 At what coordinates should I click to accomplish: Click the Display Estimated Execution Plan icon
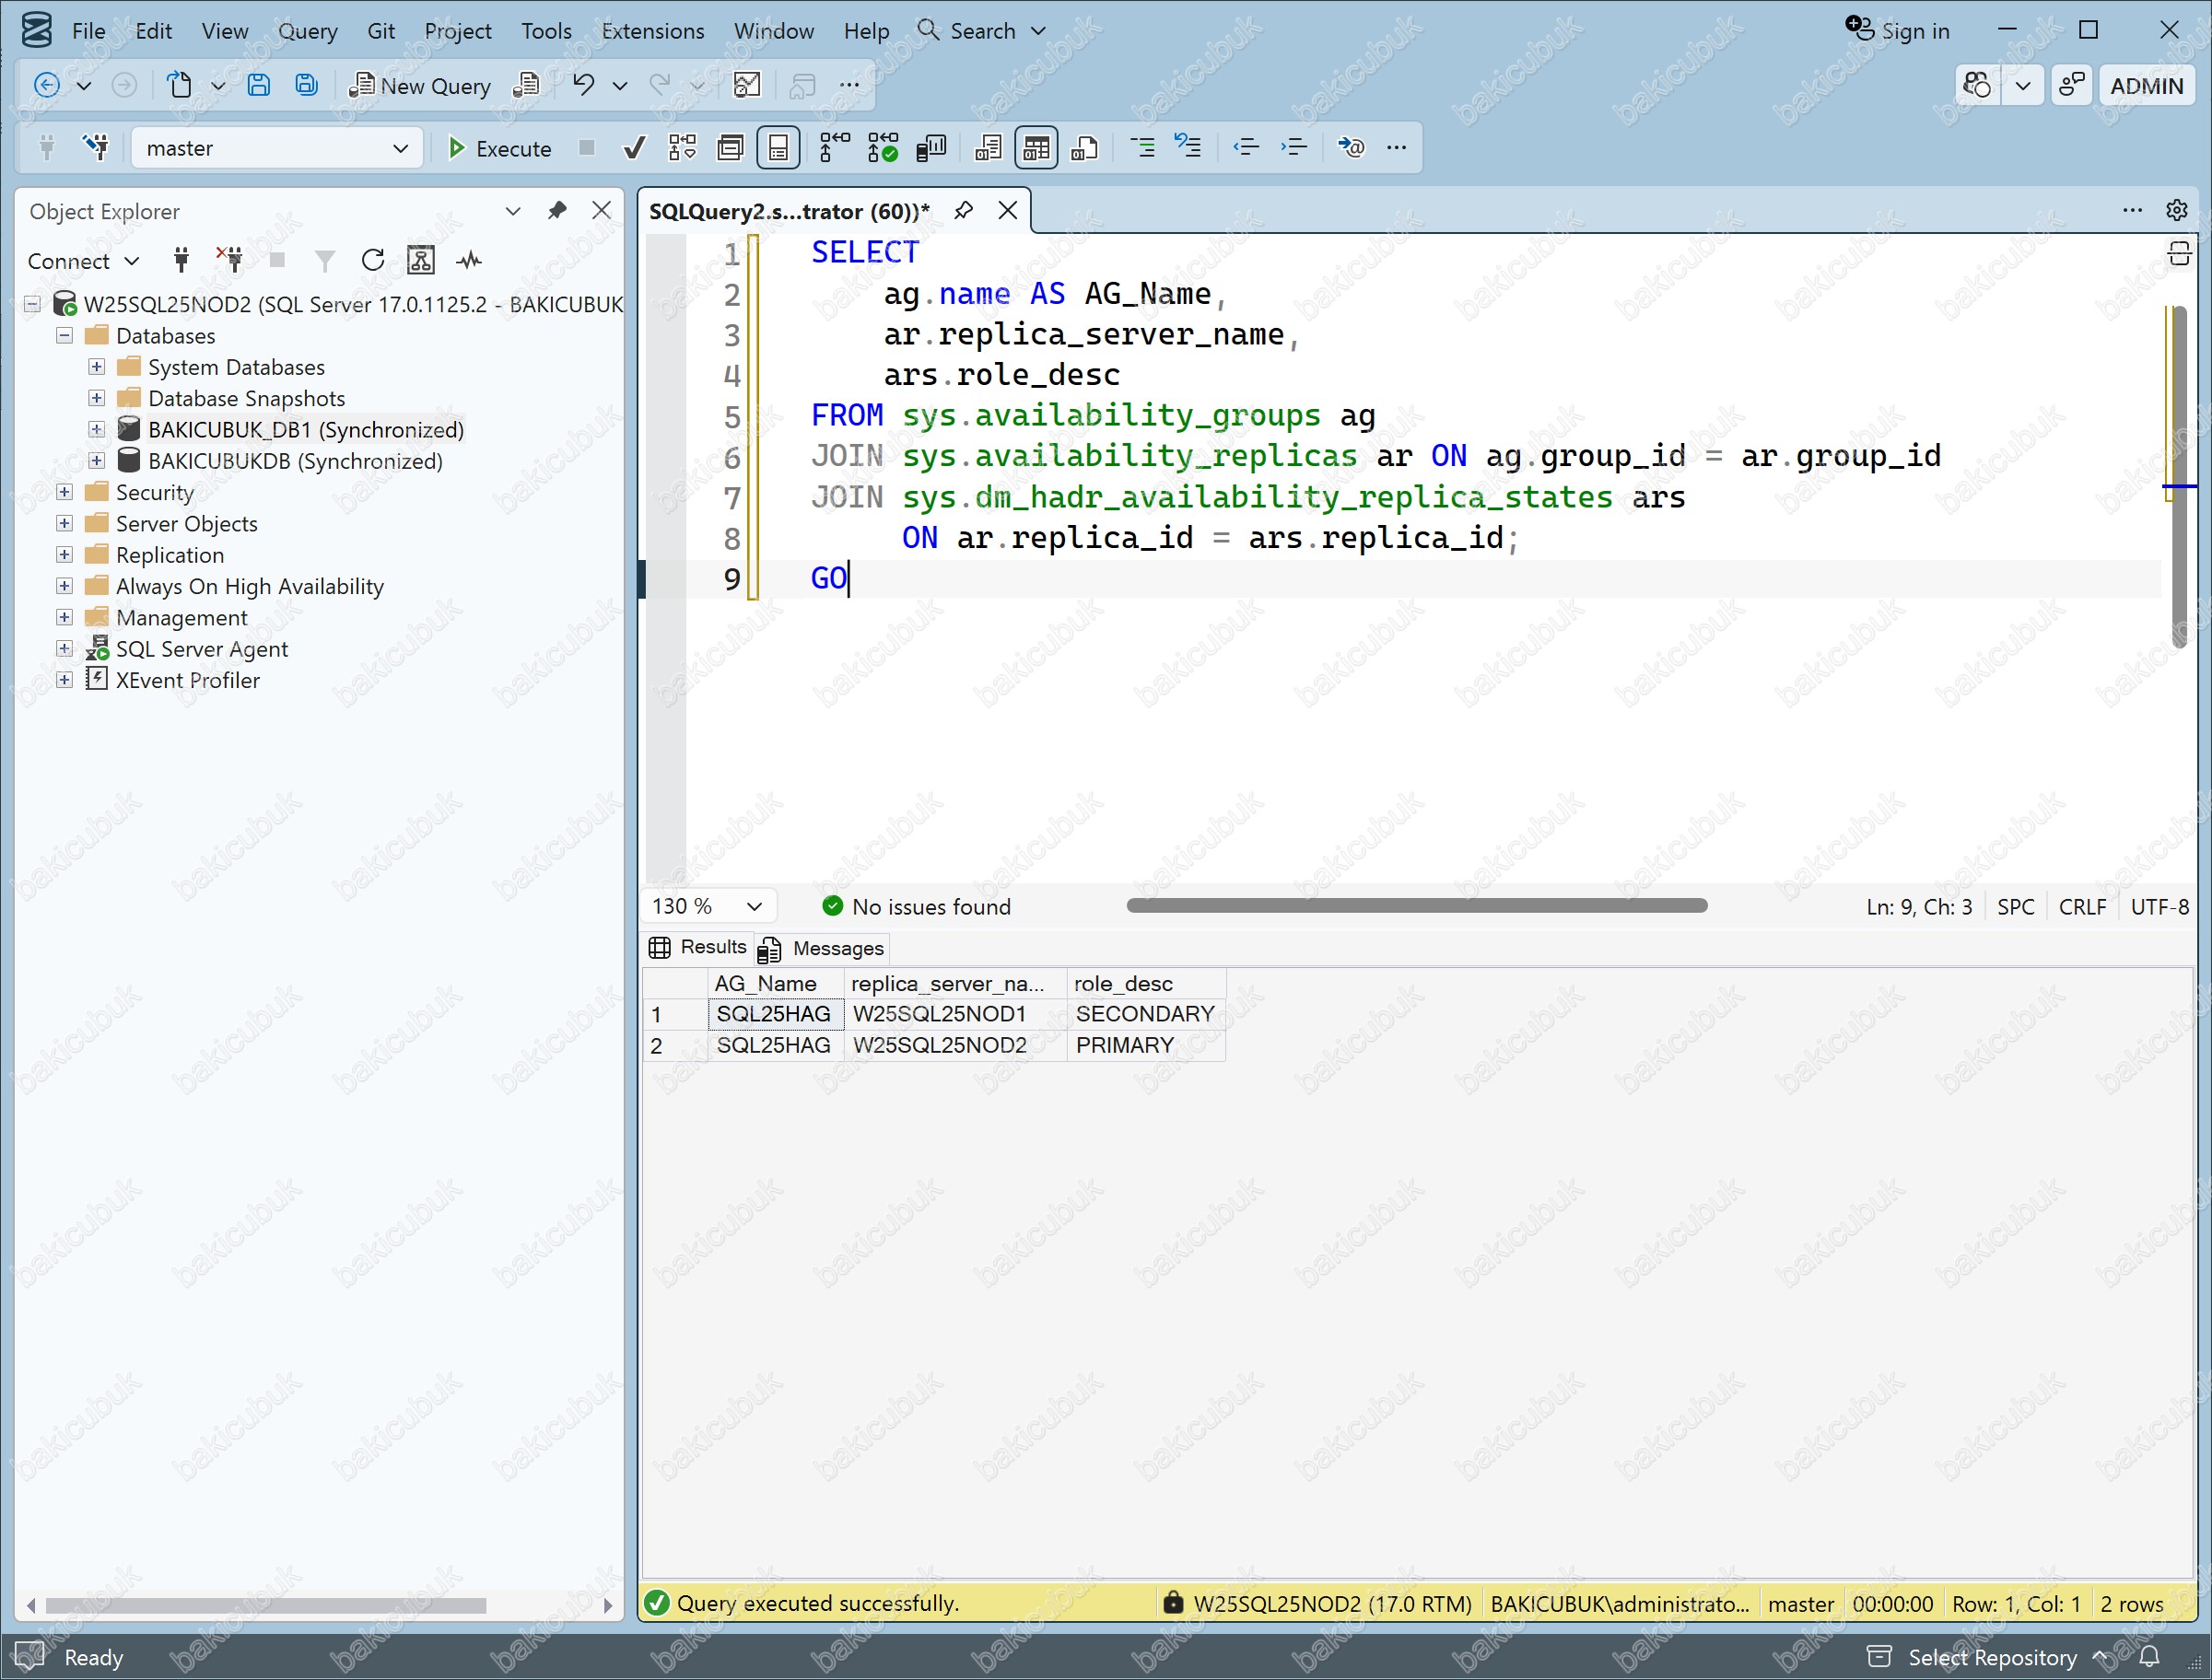click(682, 149)
